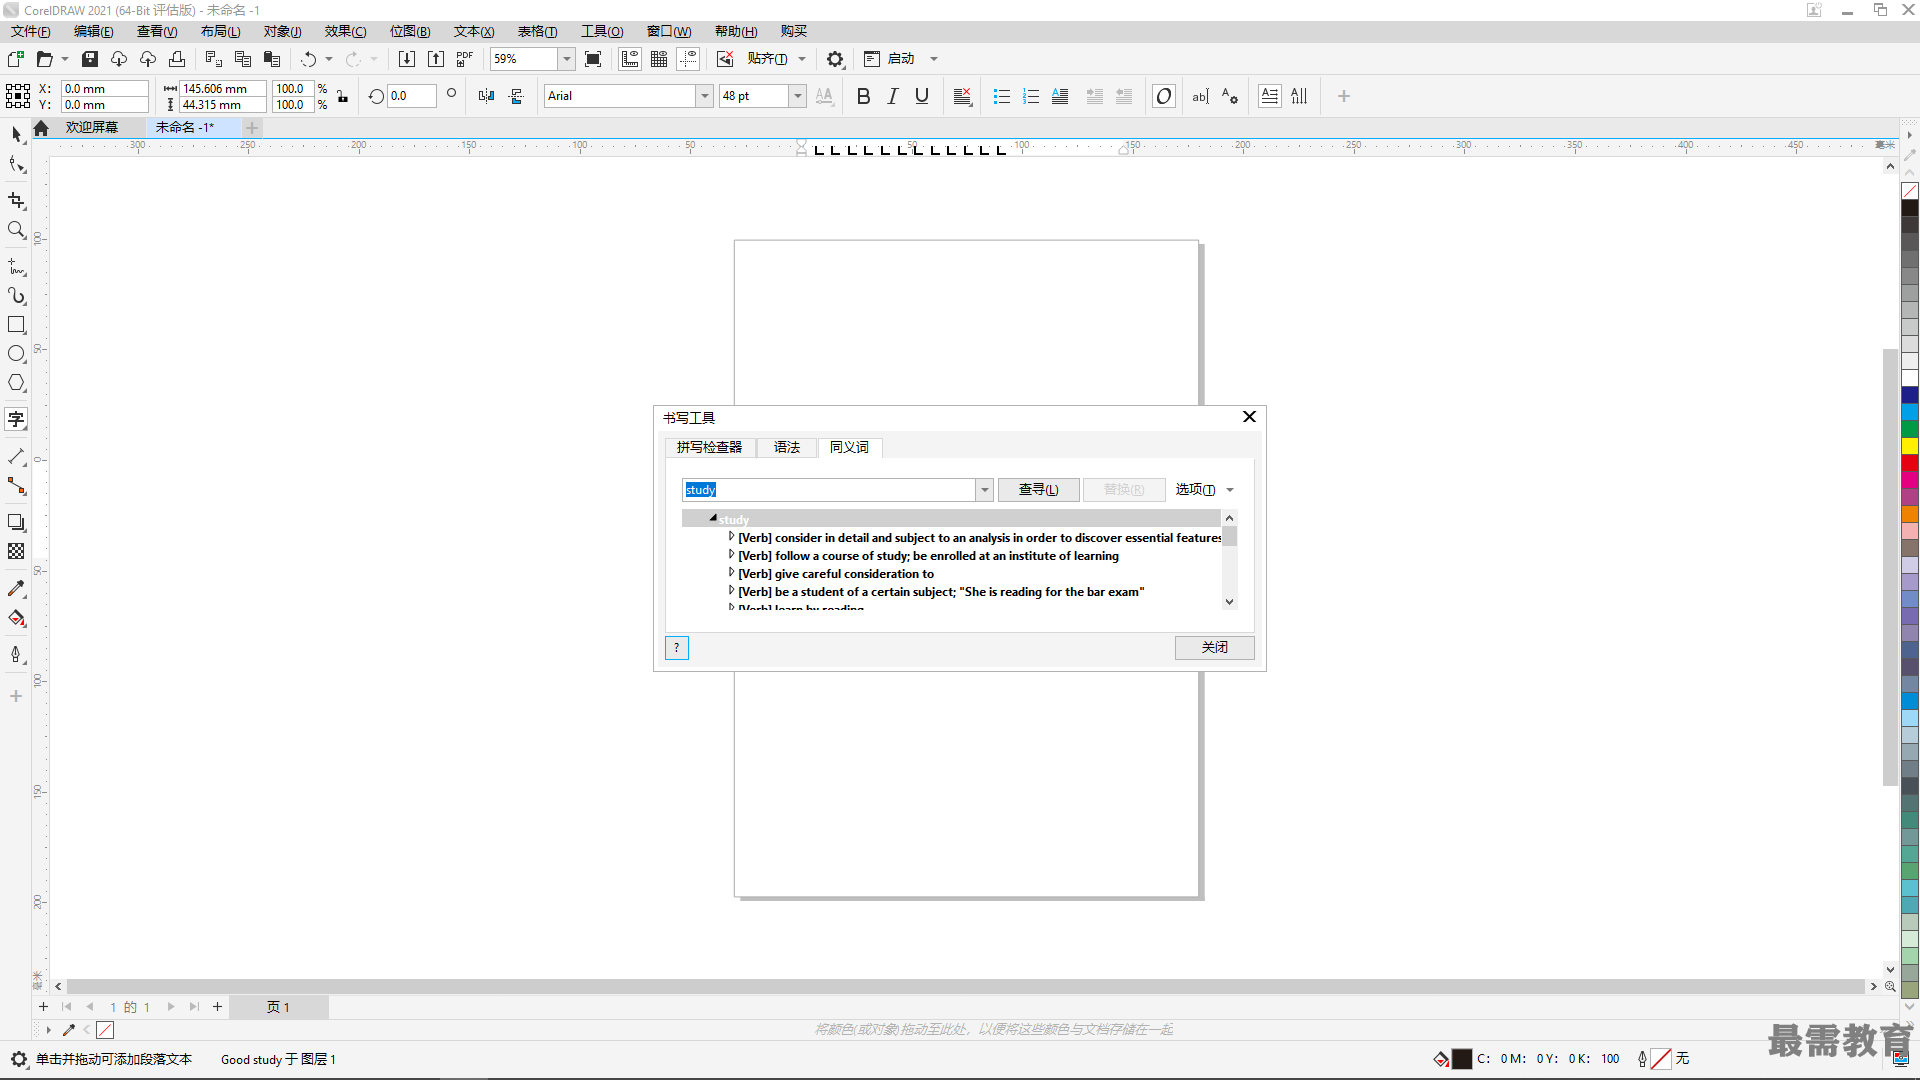
Task: Select the Polygon tool
Action: 16,383
